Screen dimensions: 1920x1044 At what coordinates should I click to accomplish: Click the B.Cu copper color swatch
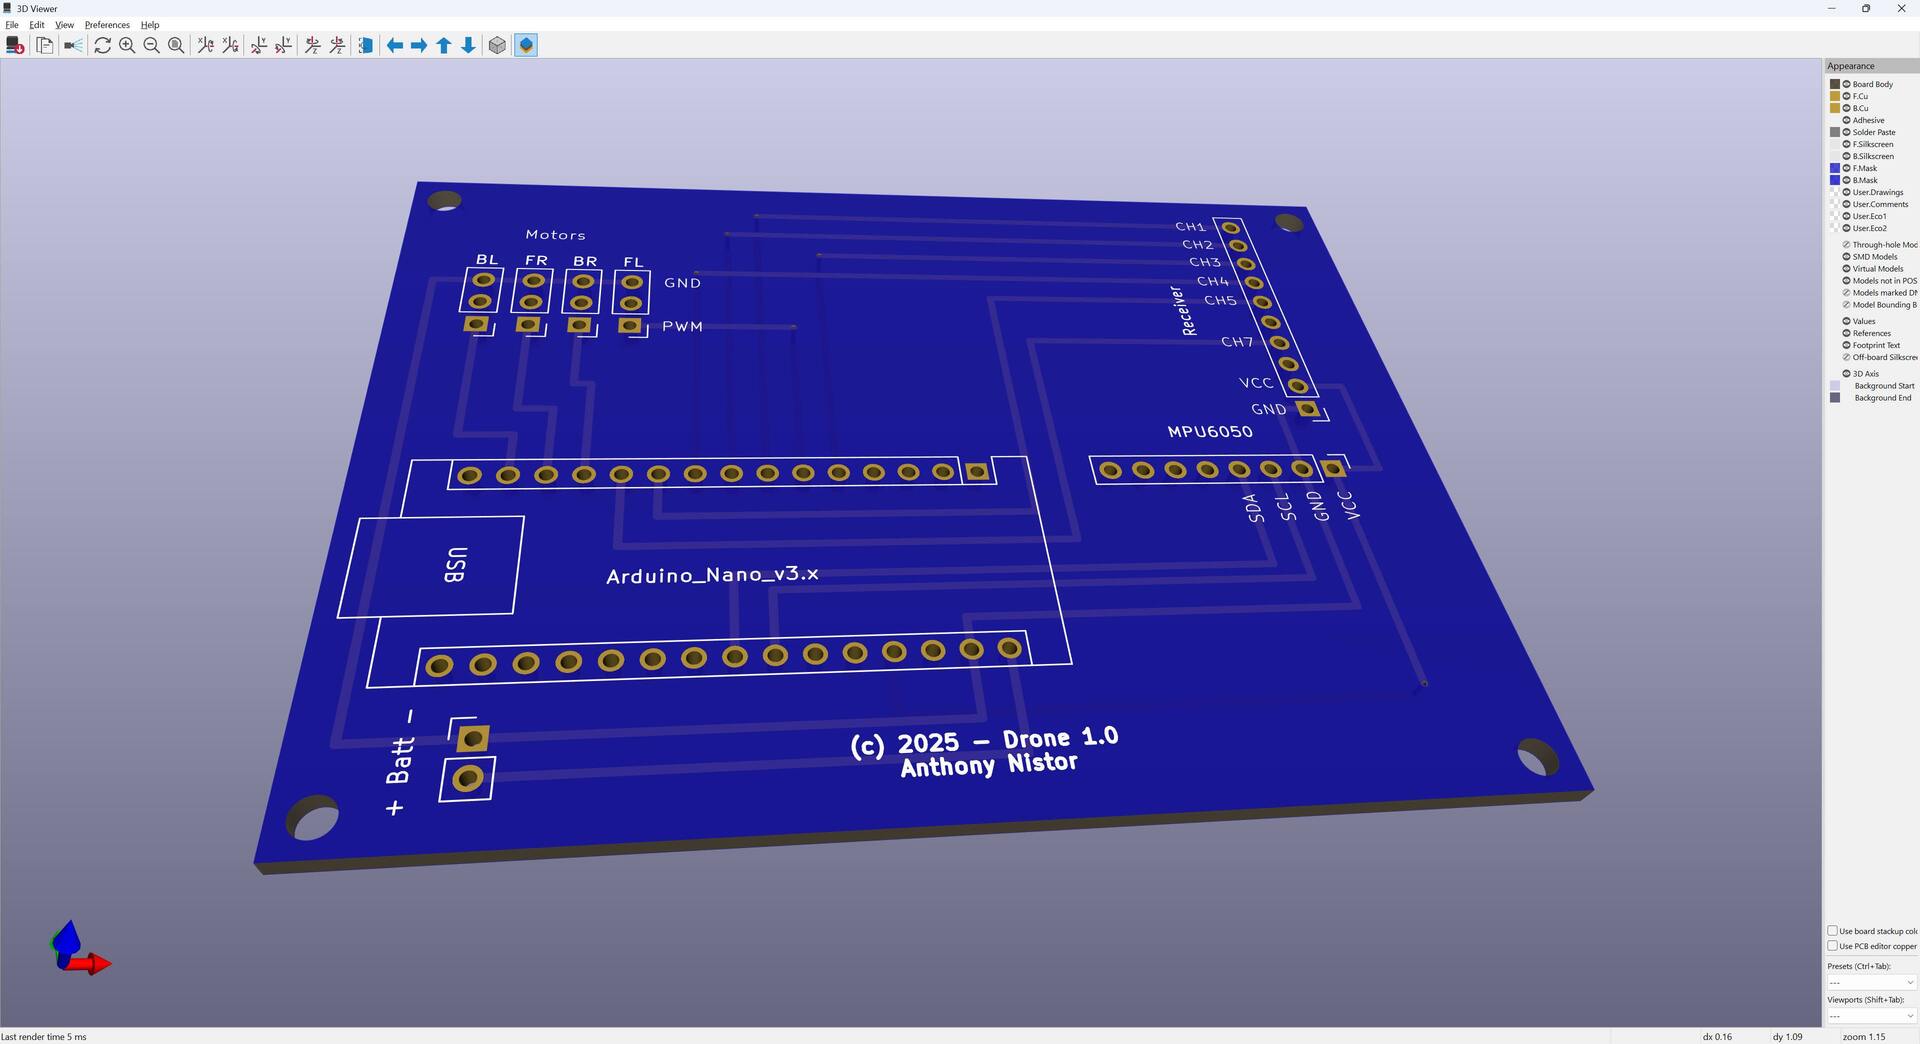(x=1835, y=108)
